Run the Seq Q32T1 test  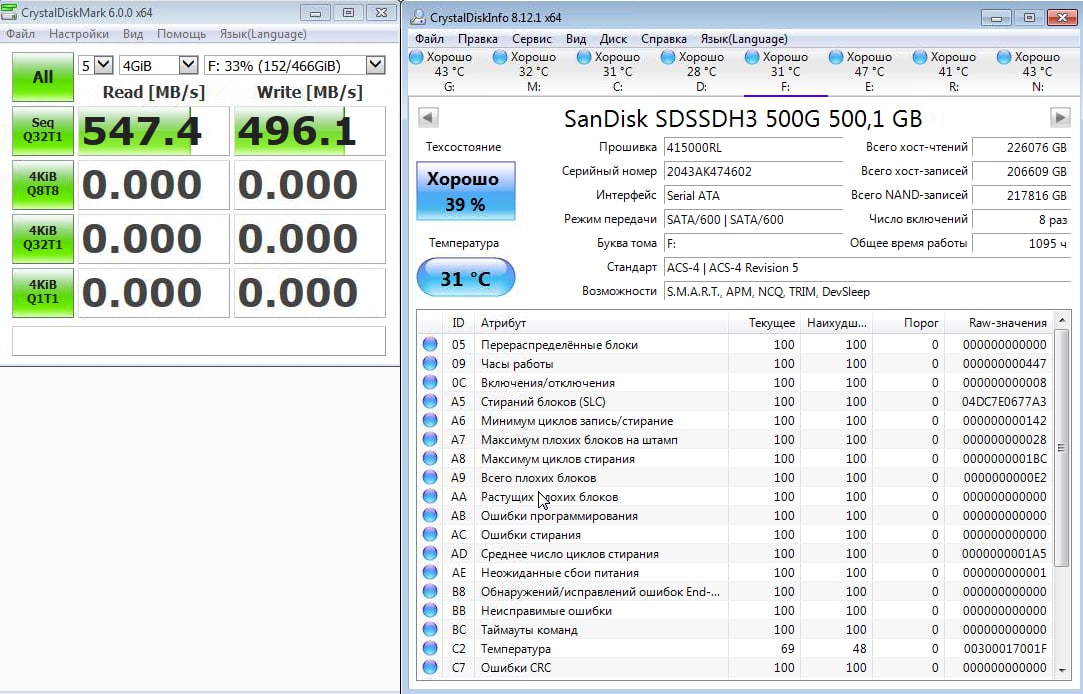43,131
